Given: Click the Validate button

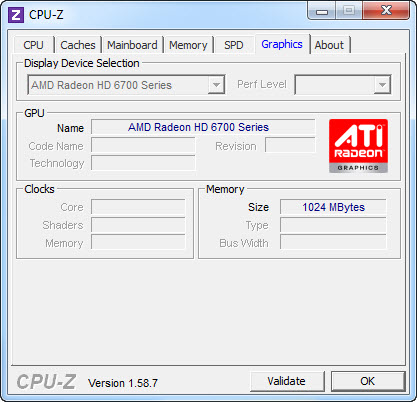Looking at the screenshot, I should coord(287,381).
